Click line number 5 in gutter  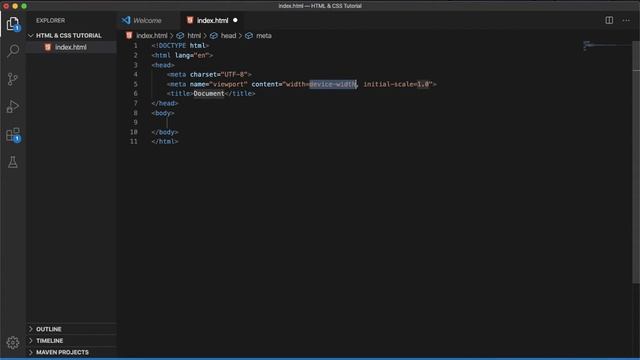[136, 84]
